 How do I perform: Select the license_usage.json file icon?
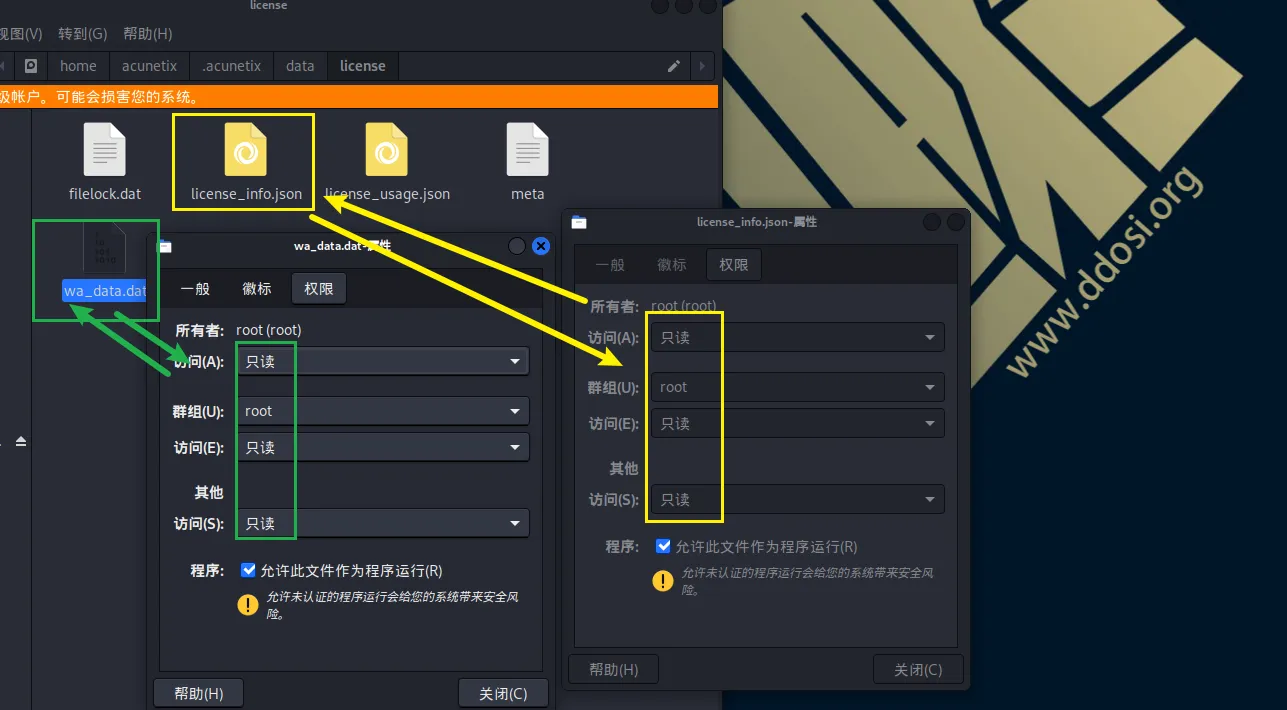pos(386,150)
